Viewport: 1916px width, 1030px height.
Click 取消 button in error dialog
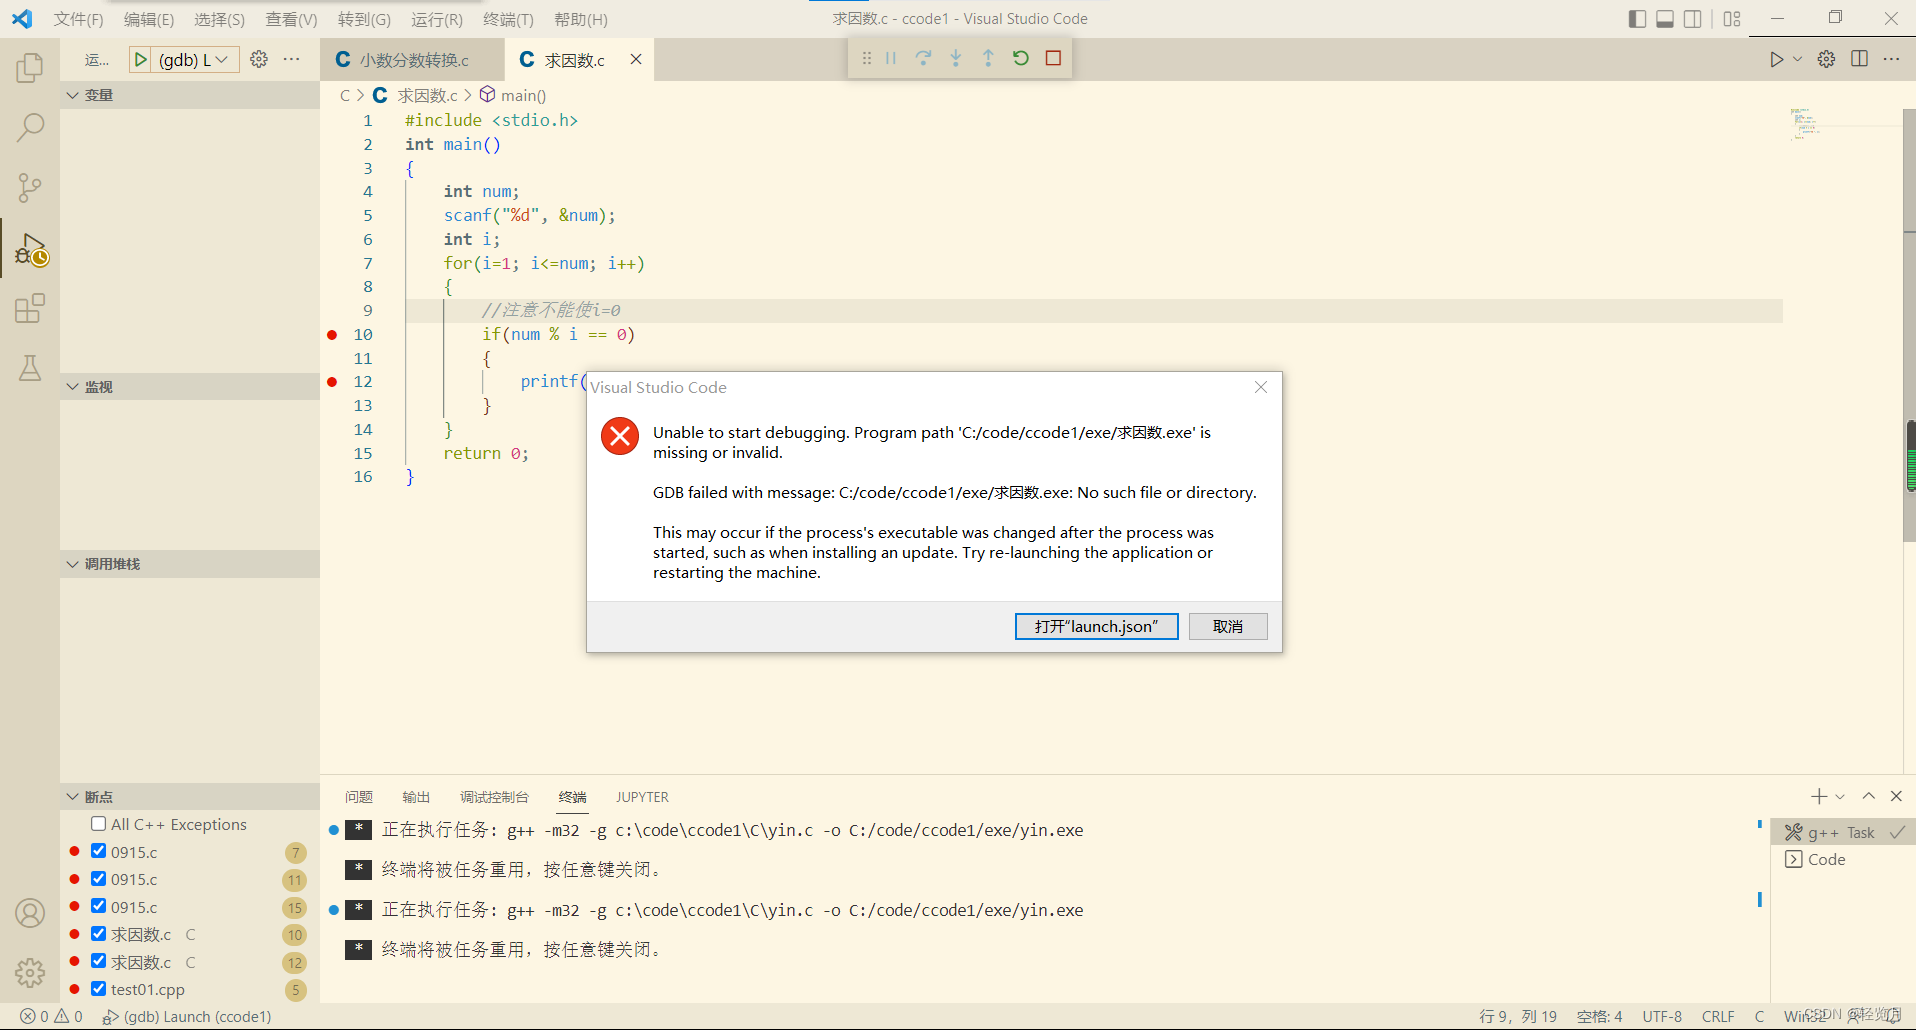pyautogui.click(x=1228, y=626)
